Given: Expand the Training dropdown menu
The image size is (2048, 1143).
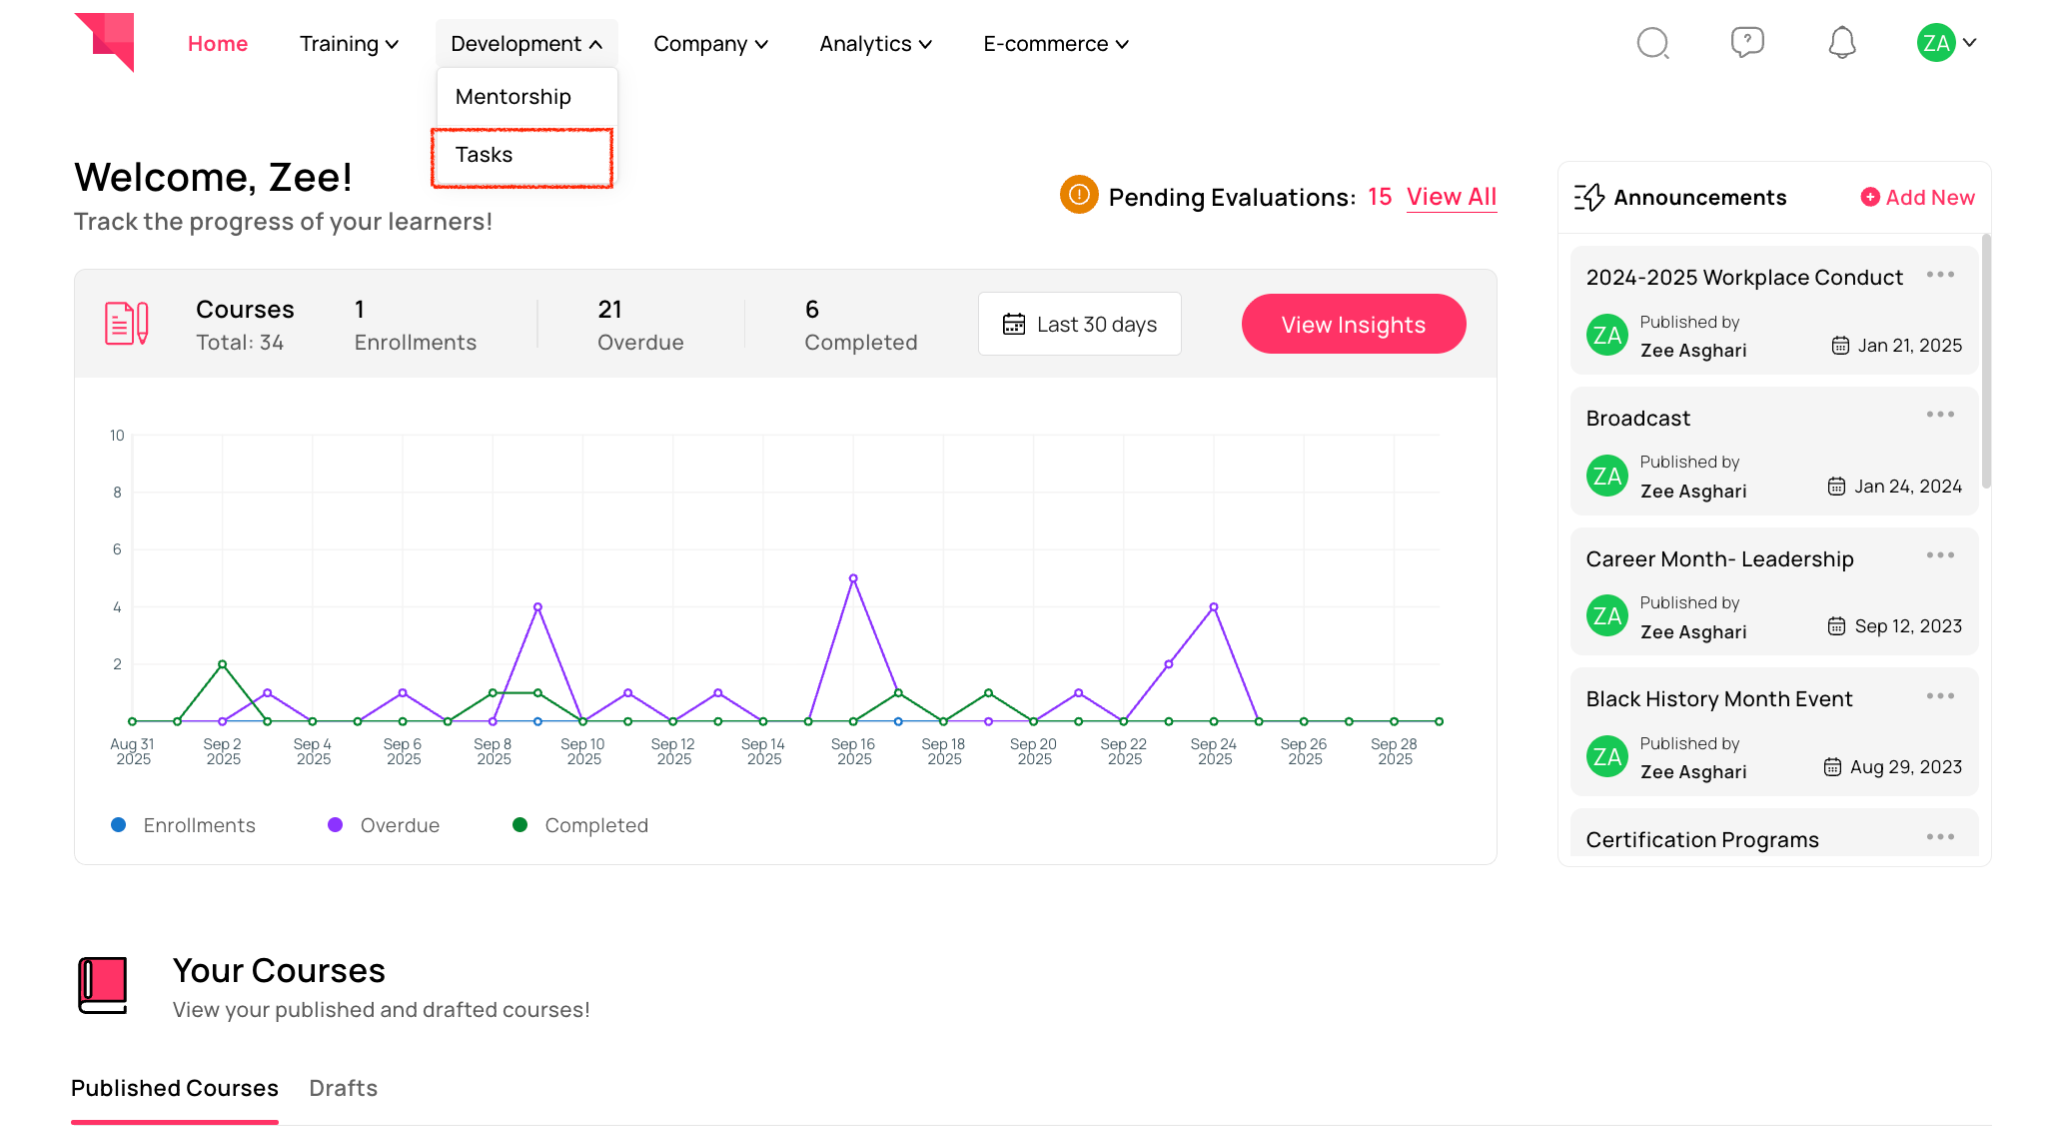Looking at the screenshot, I should (x=349, y=44).
